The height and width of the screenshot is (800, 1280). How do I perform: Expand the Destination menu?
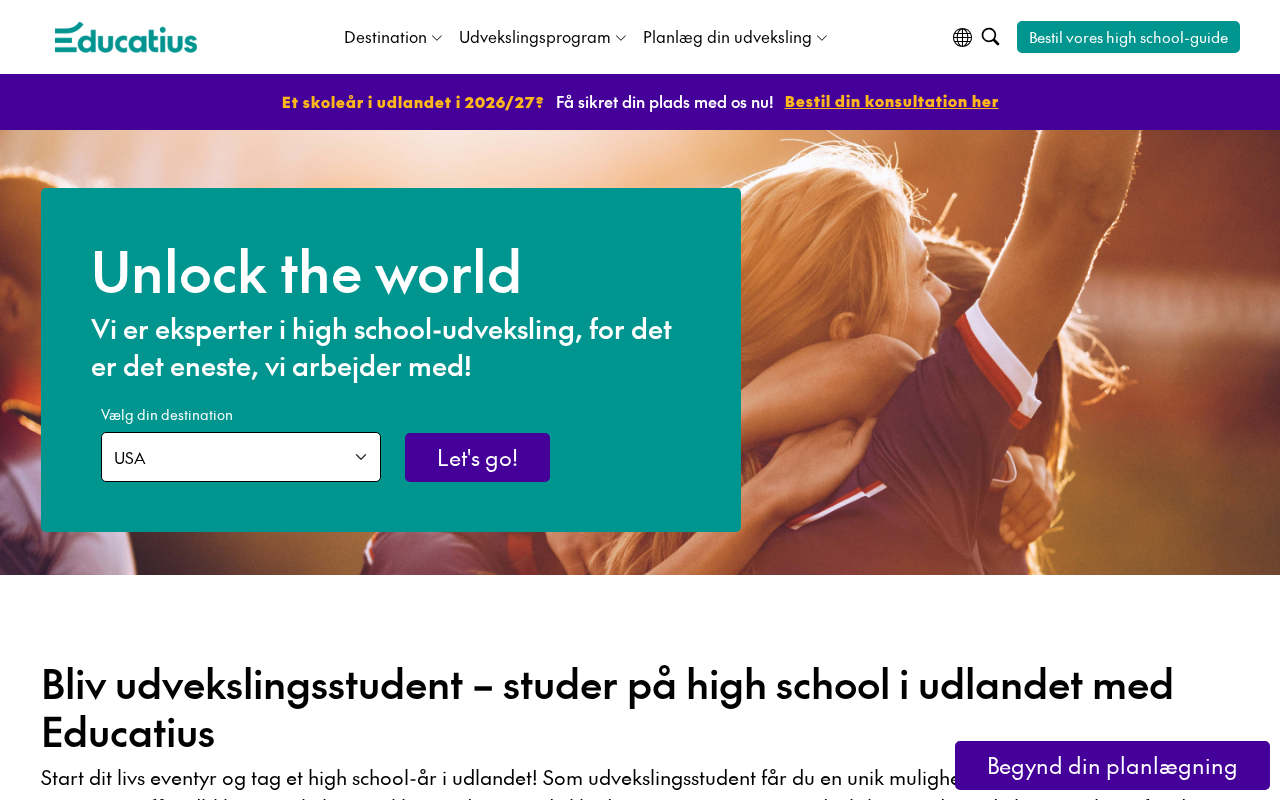393,37
